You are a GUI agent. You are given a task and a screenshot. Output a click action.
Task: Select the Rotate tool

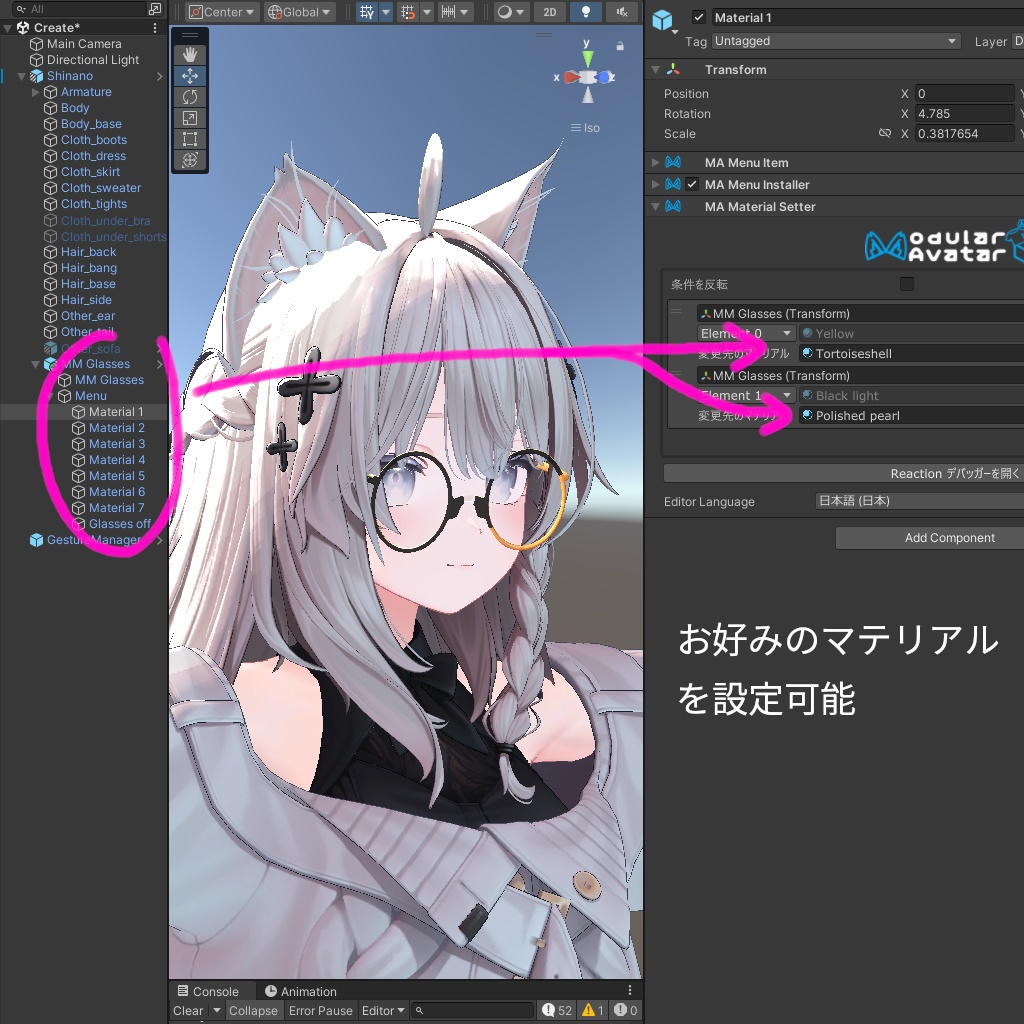point(190,96)
